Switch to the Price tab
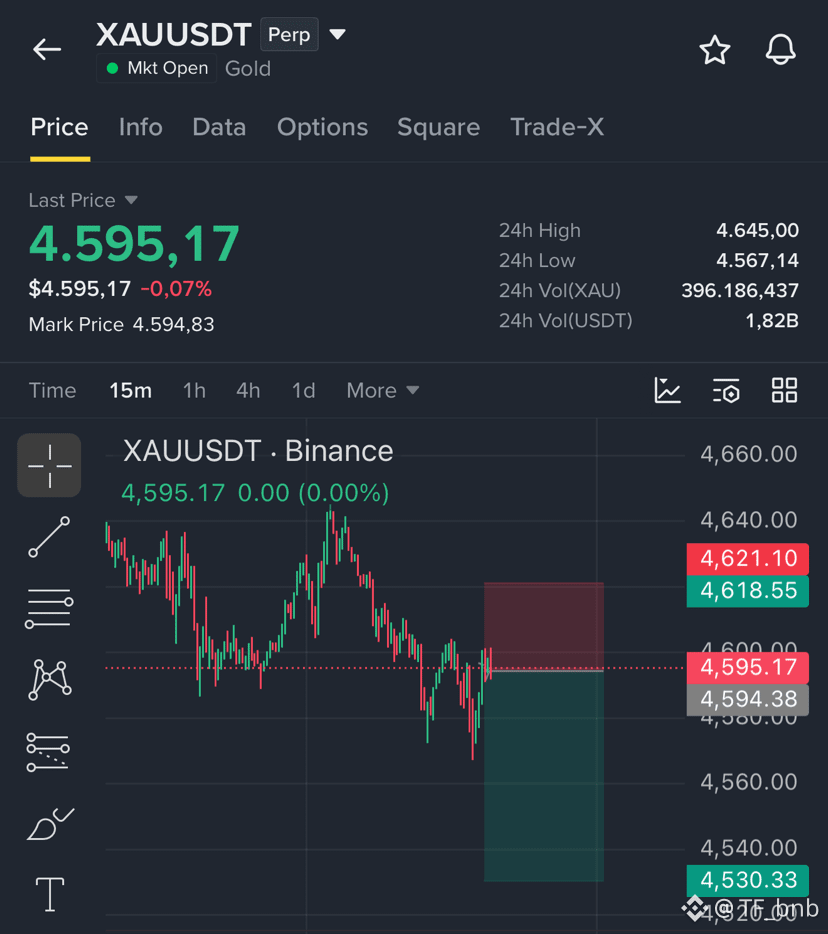Image resolution: width=828 pixels, height=934 pixels. coord(60,127)
